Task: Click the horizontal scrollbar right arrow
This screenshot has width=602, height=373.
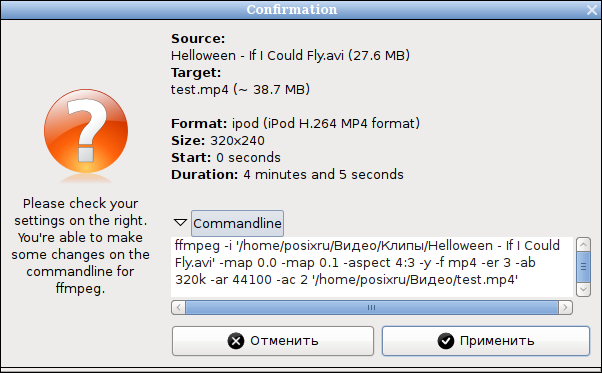Action: [566, 307]
